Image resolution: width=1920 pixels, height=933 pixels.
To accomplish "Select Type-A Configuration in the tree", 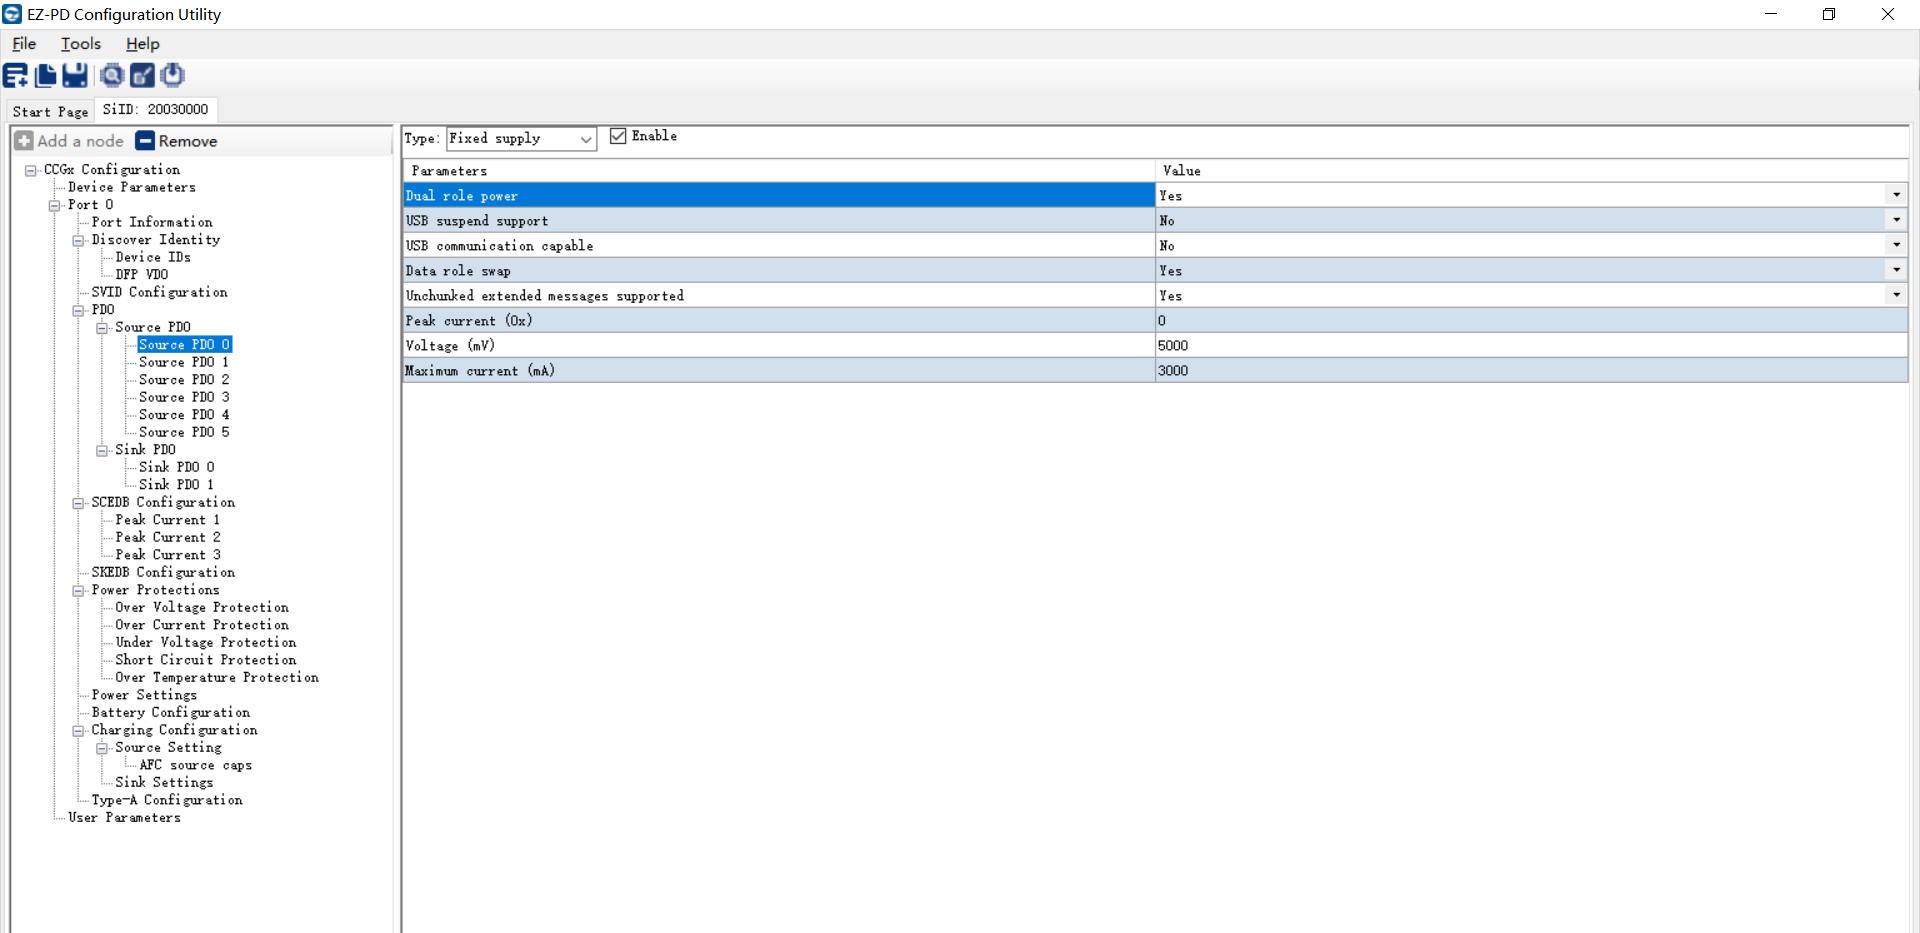I will [x=167, y=800].
